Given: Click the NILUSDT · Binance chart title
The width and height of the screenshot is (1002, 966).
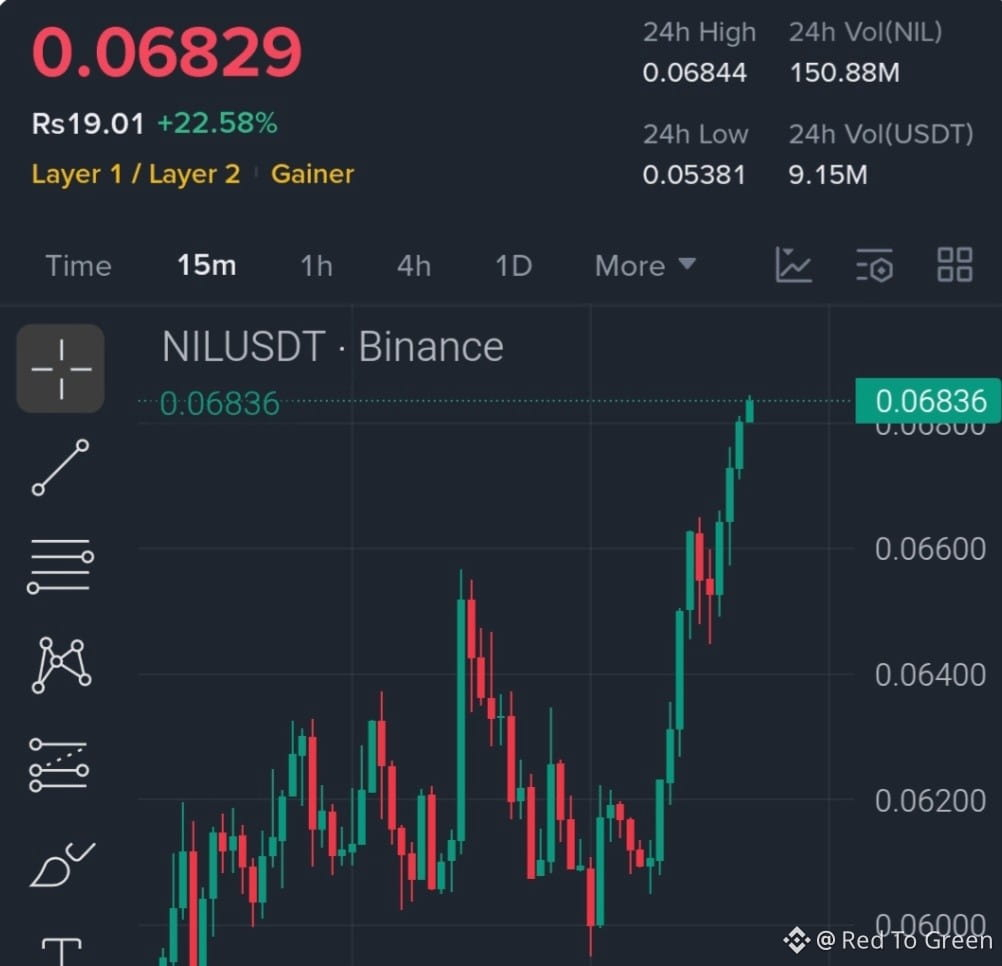Looking at the screenshot, I should click(332, 347).
